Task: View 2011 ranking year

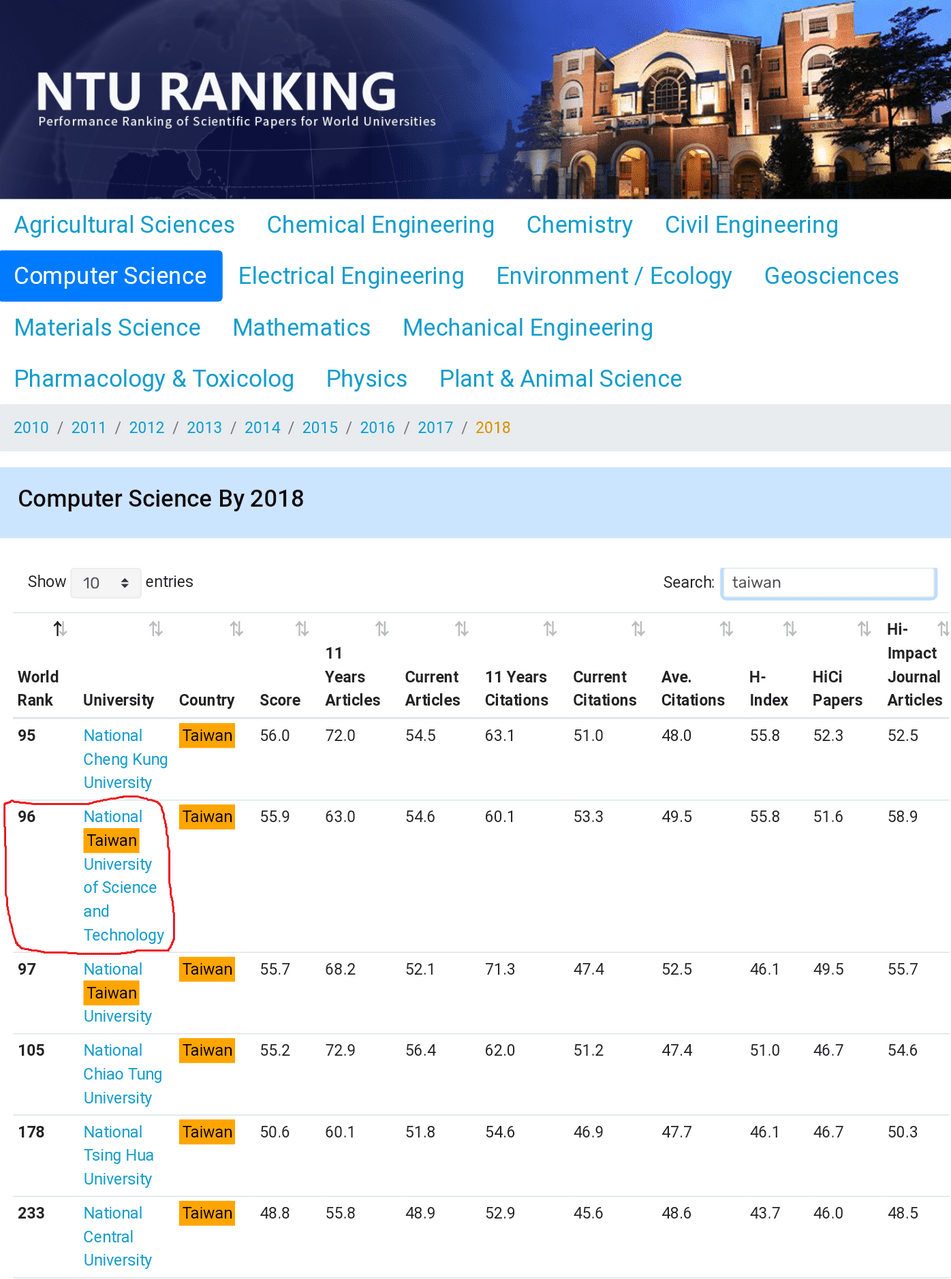Action: click(x=88, y=428)
